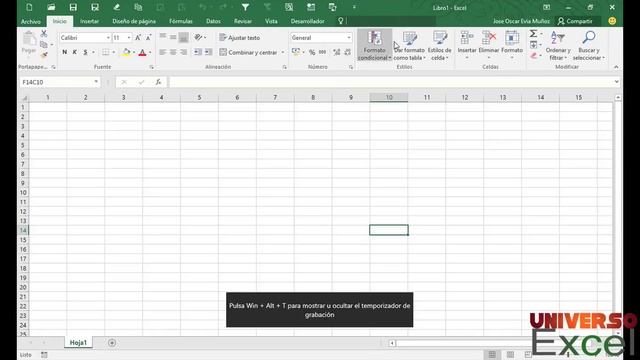Open the Fuente group dialog launcher

151,67
